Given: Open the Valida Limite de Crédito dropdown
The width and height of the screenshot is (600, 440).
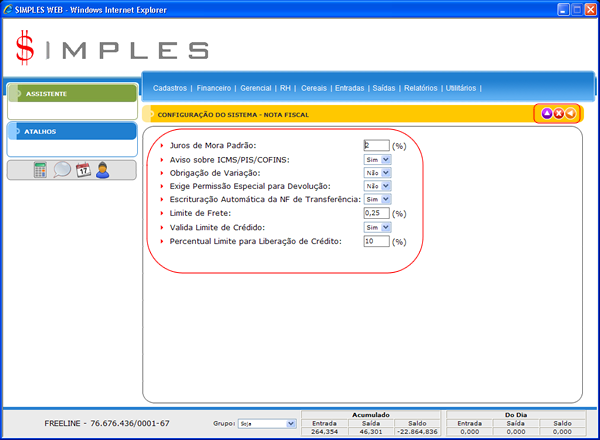Looking at the screenshot, I should point(378,227).
